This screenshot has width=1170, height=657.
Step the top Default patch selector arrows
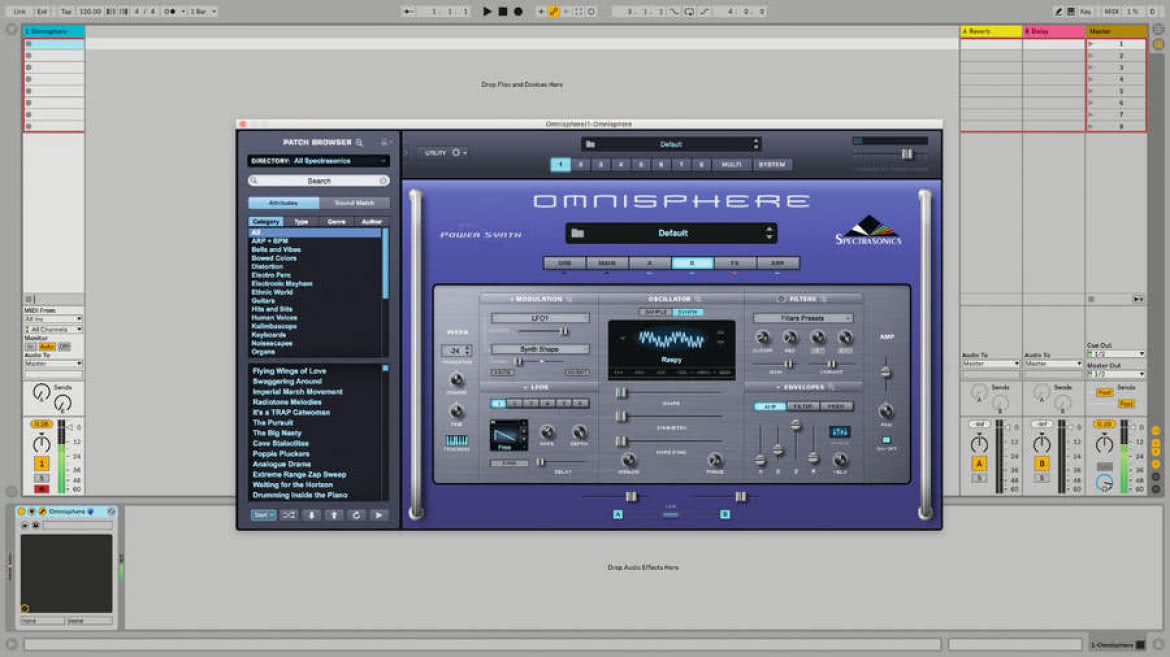pyautogui.click(x=756, y=144)
